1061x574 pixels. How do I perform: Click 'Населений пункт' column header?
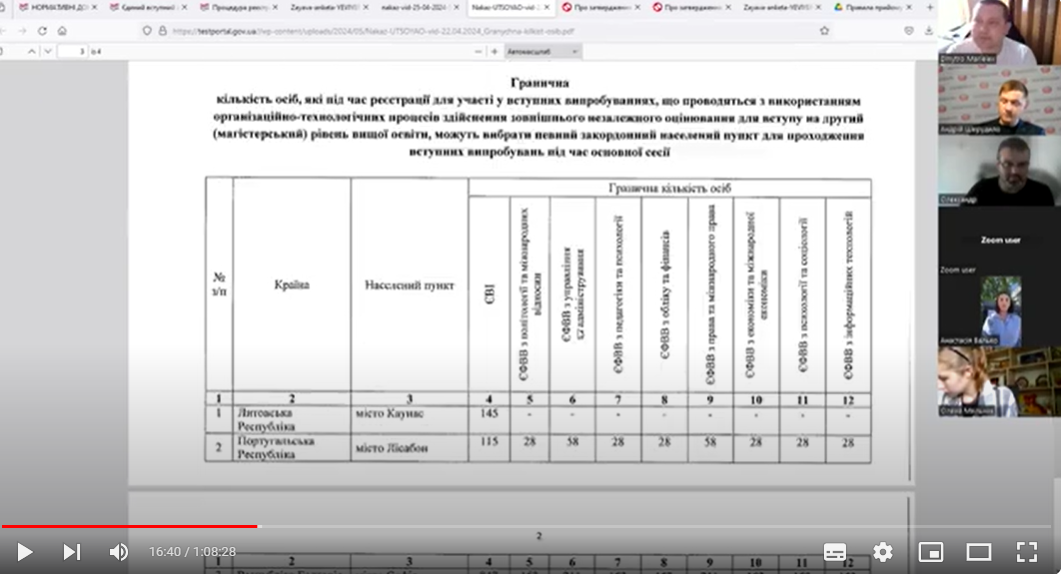tap(409, 285)
